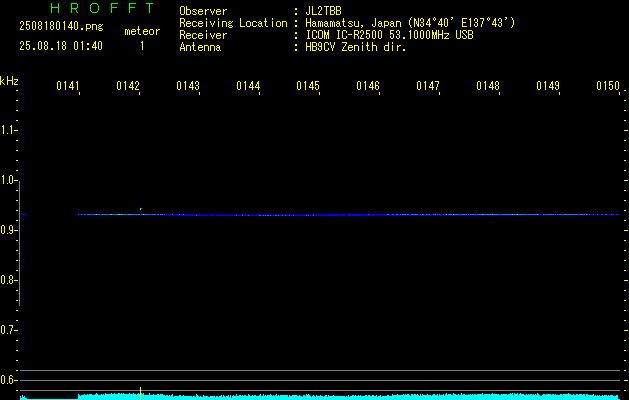Click the Hamamatsu, Japan receiving location text
629x400 pixels.
click(410, 23)
